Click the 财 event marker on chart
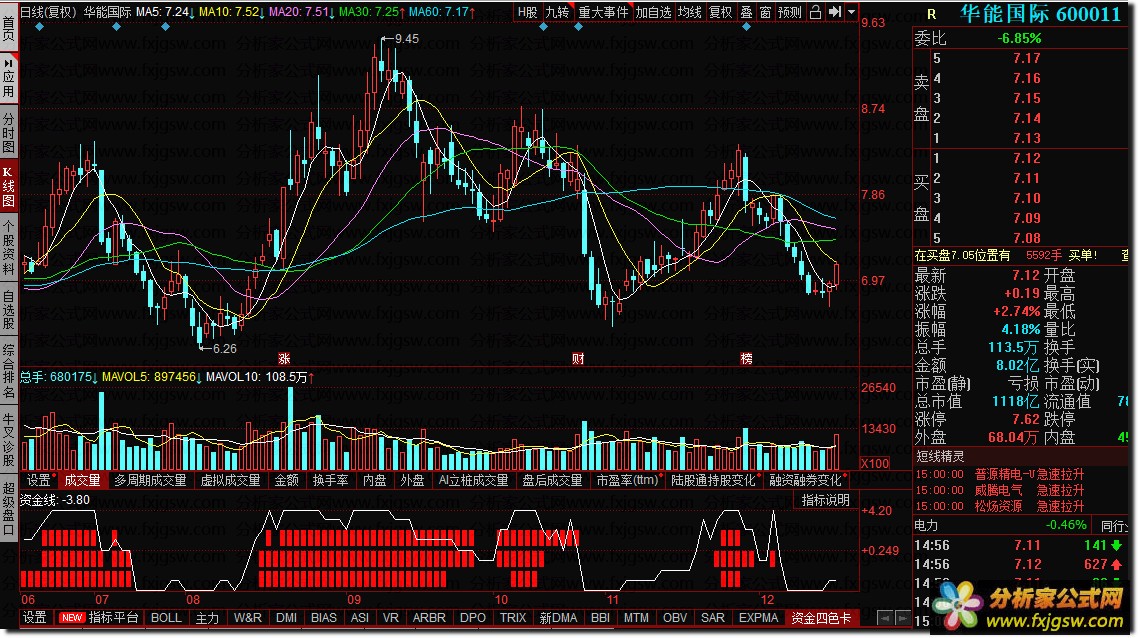1140x638 pixels. pyautogui.click(x=578, y=358)
